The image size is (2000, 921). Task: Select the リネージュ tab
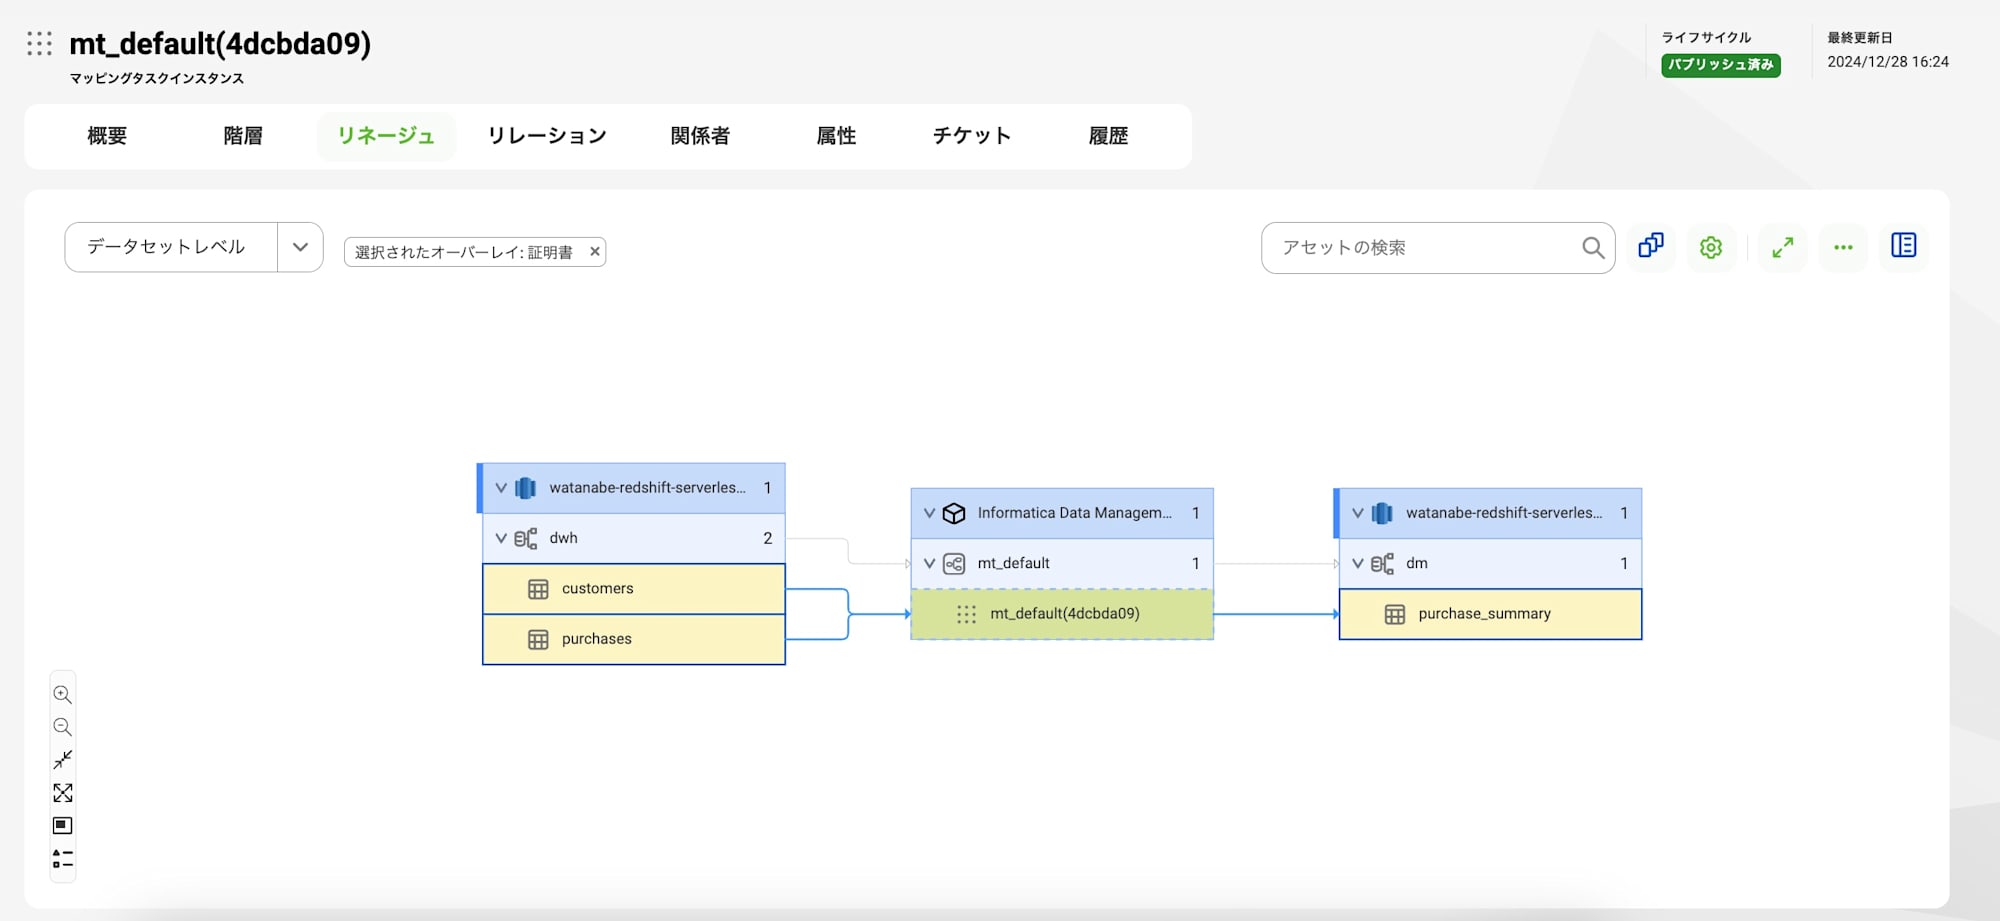[x=386, y=136]
